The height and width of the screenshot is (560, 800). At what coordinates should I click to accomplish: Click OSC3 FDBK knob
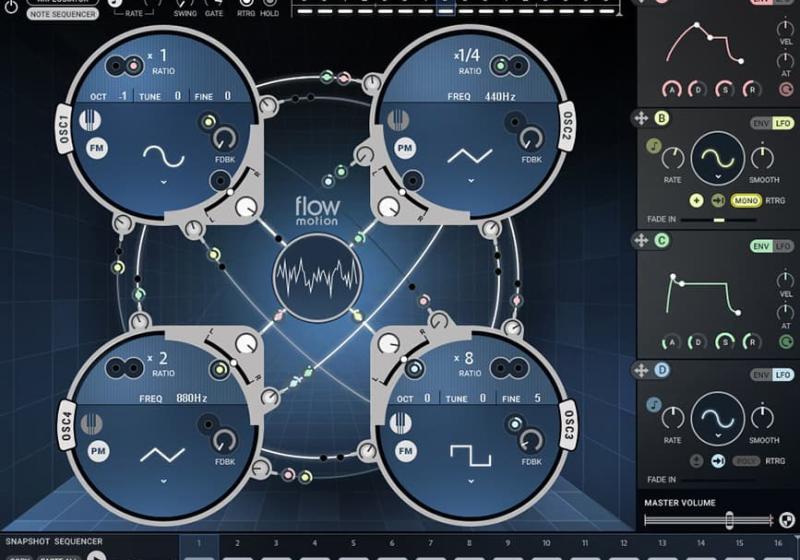531,441
